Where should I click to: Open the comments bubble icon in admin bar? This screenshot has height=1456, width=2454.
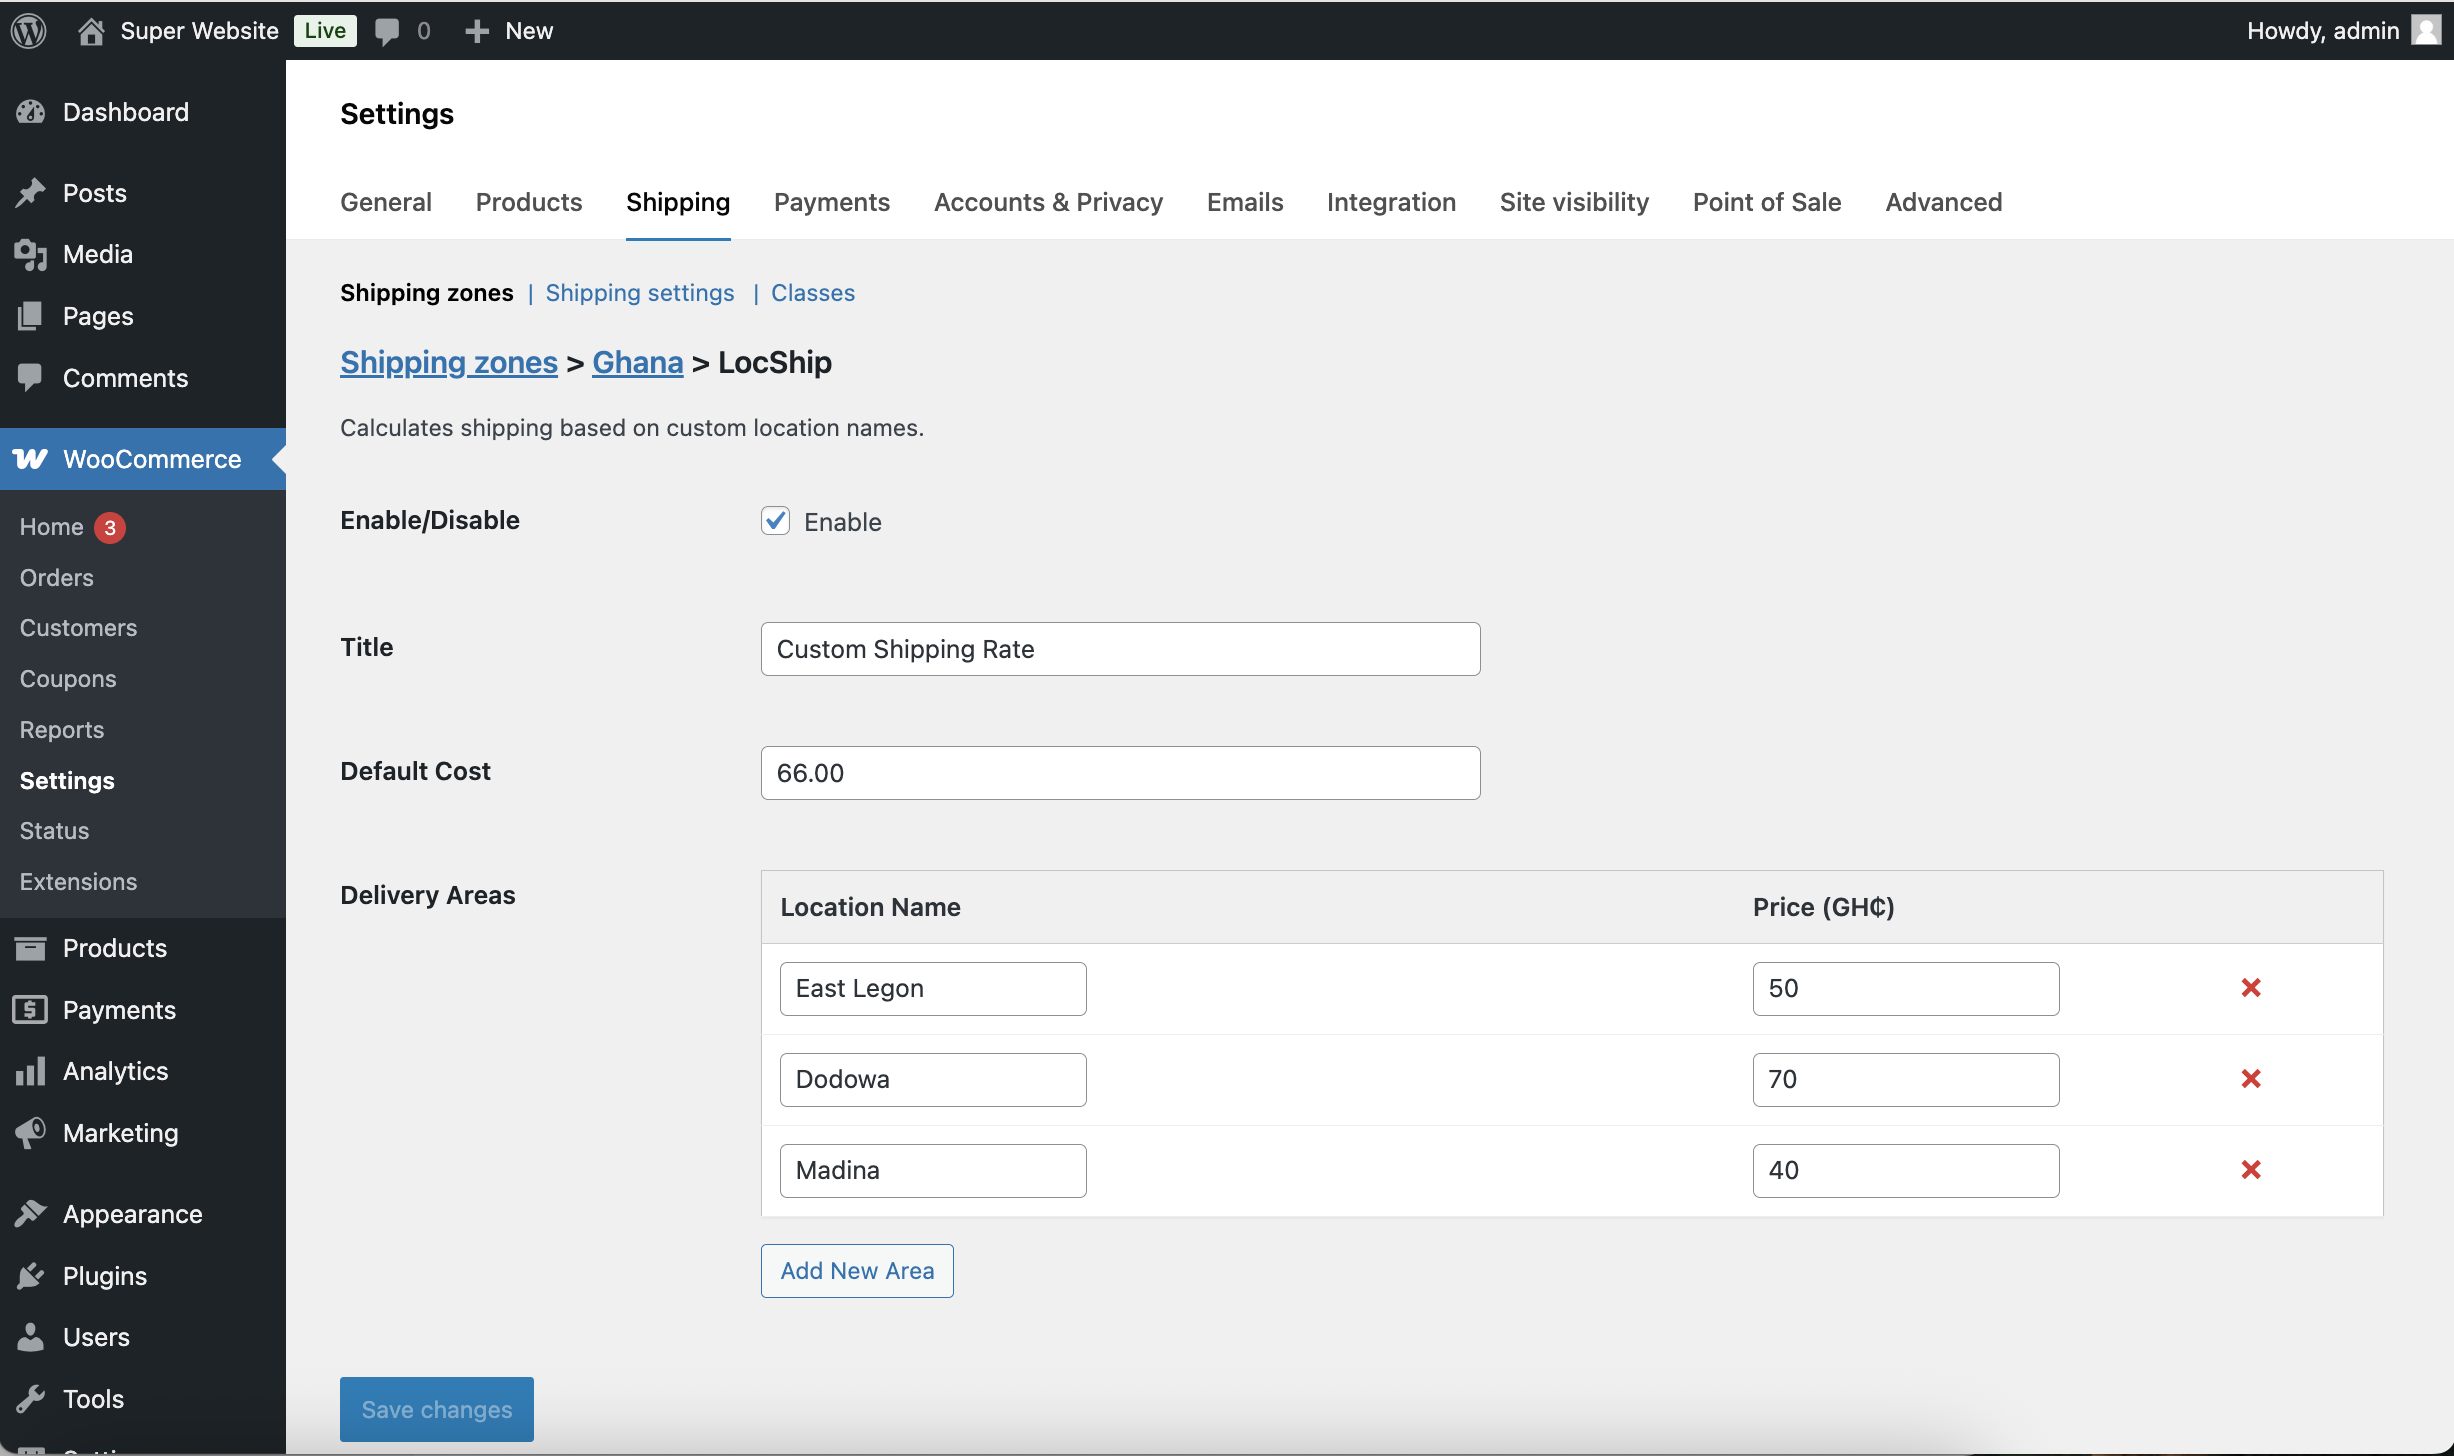pos(387,31)
